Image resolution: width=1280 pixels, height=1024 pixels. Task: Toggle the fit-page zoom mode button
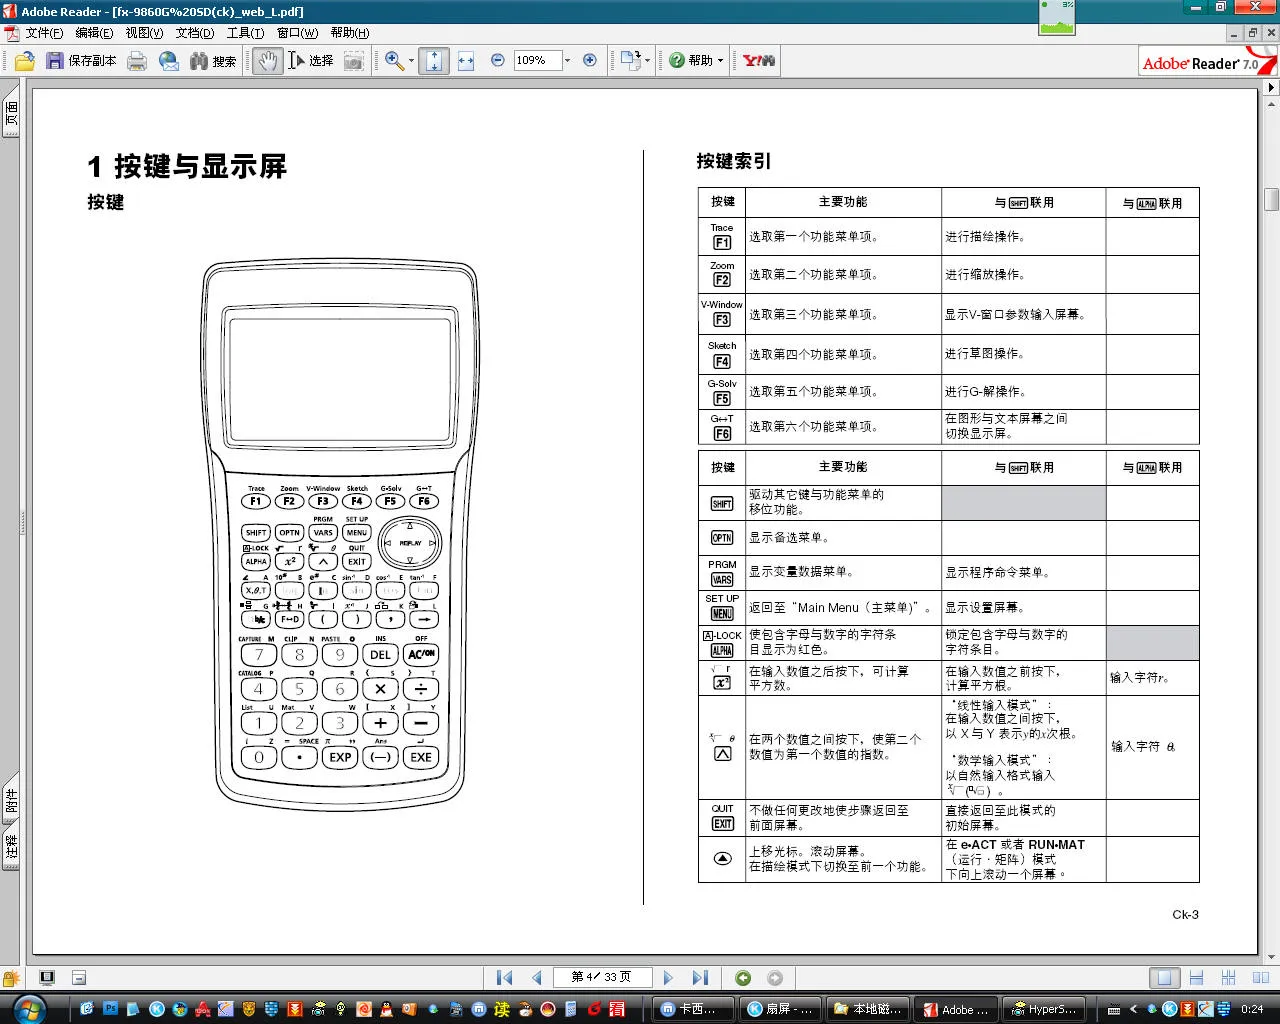pyautogui.click(x=433, y=60)
